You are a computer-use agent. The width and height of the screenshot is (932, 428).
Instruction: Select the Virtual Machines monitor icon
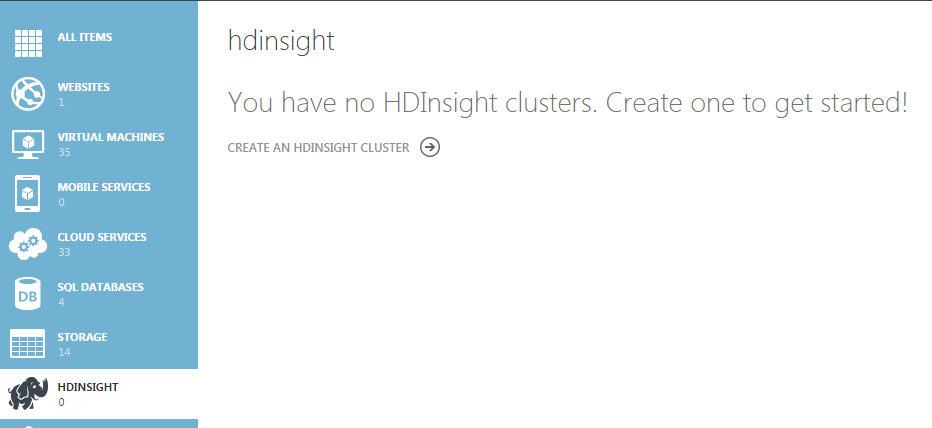28,144
